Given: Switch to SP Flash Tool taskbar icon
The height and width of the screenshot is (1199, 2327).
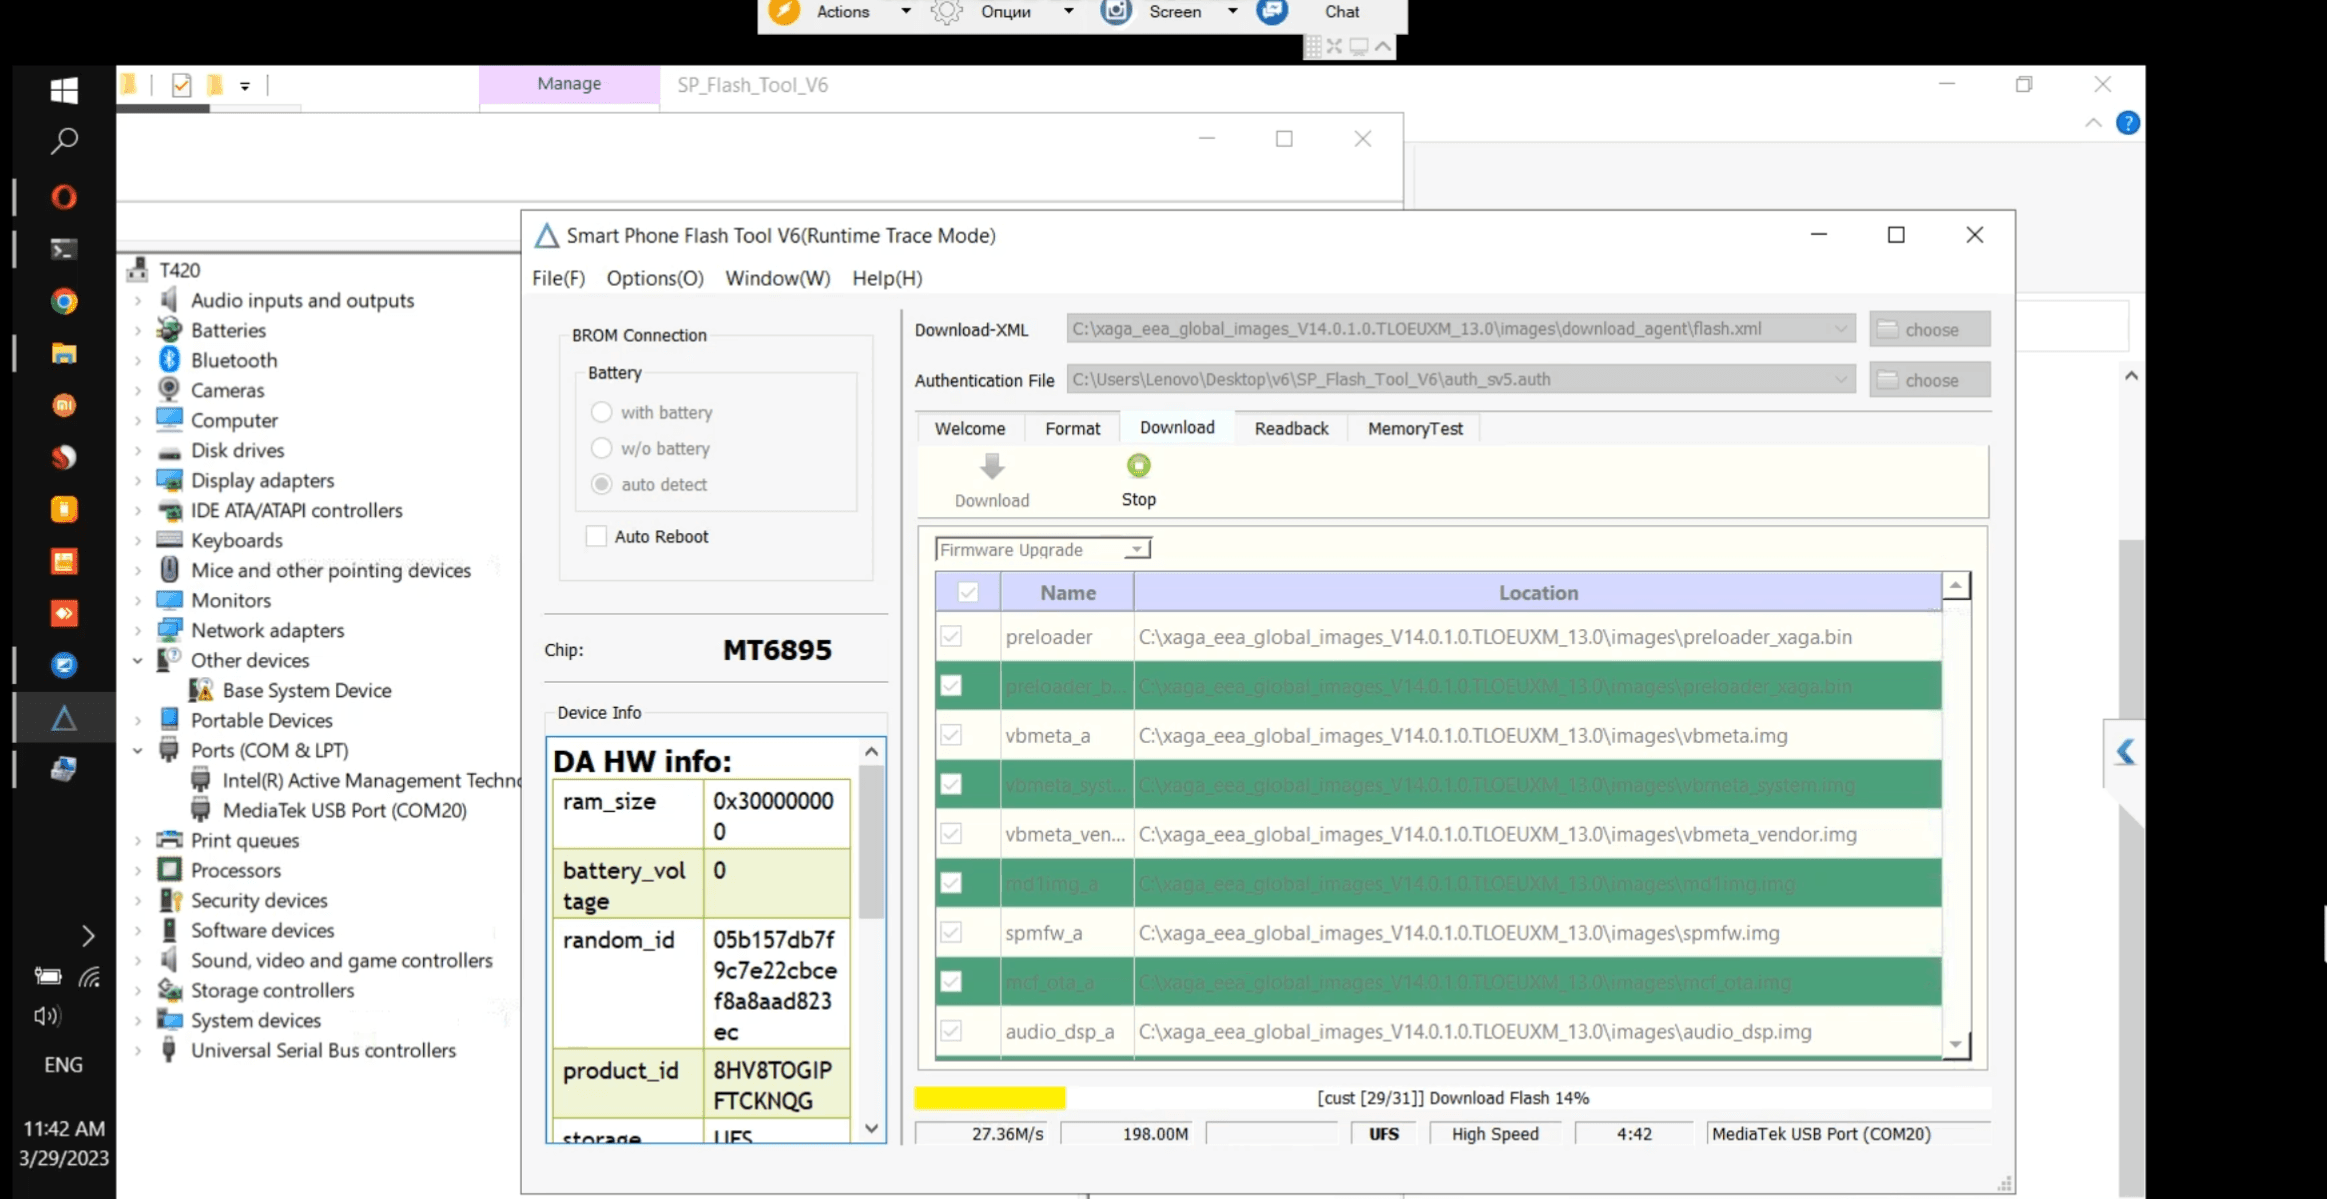Looking at the screenshot, I should coord(64,718).
